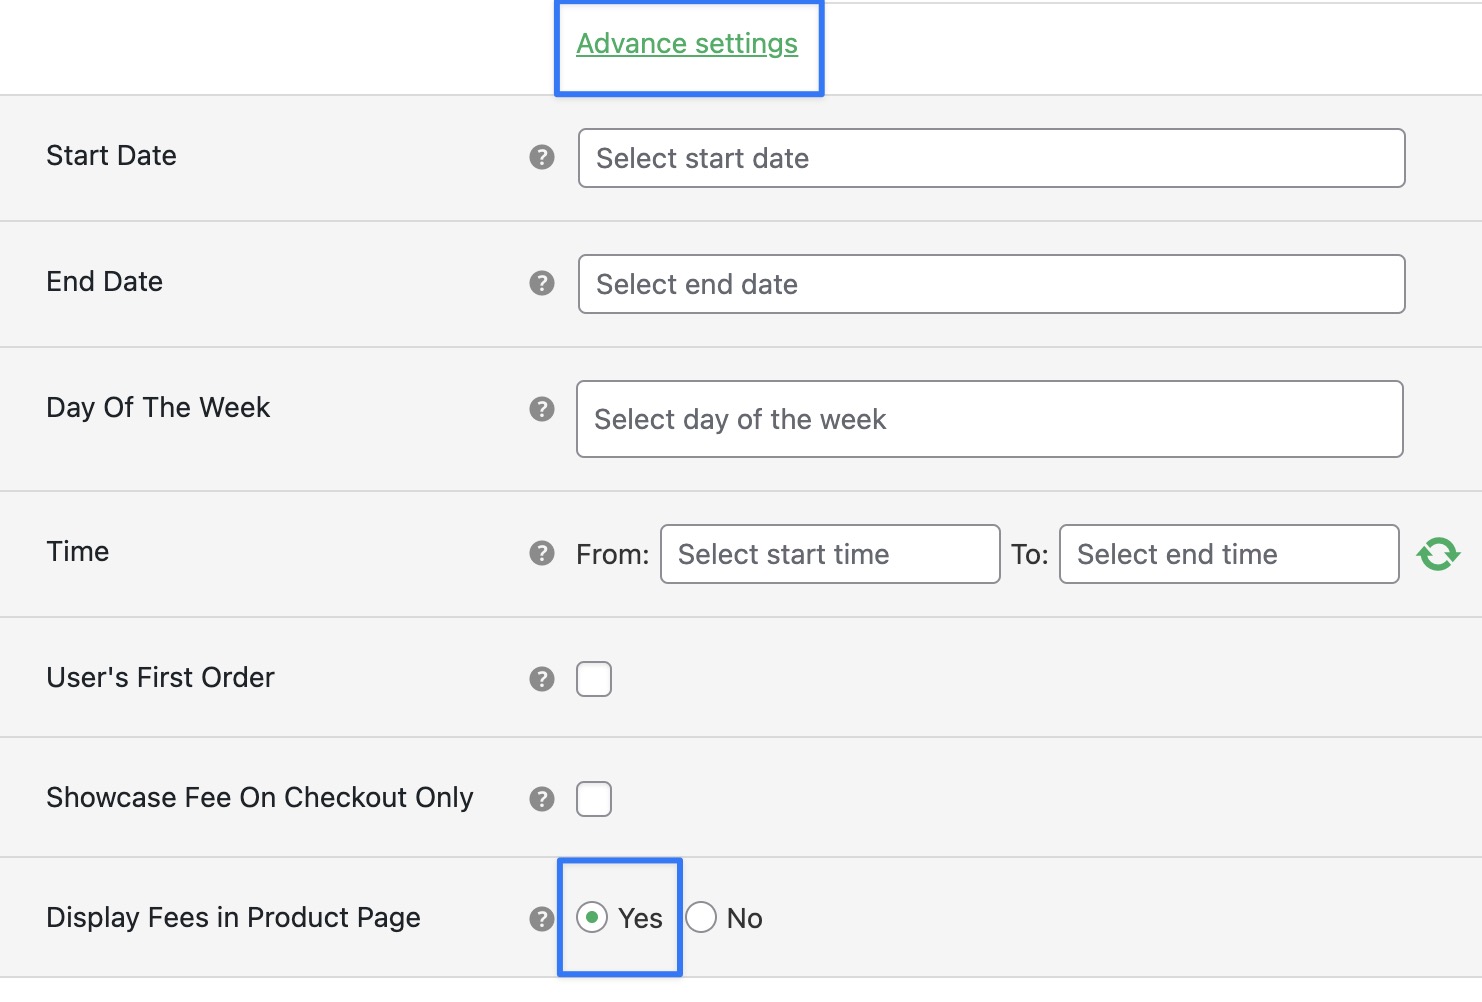Click the User's First Order help icon

[542, 679]
